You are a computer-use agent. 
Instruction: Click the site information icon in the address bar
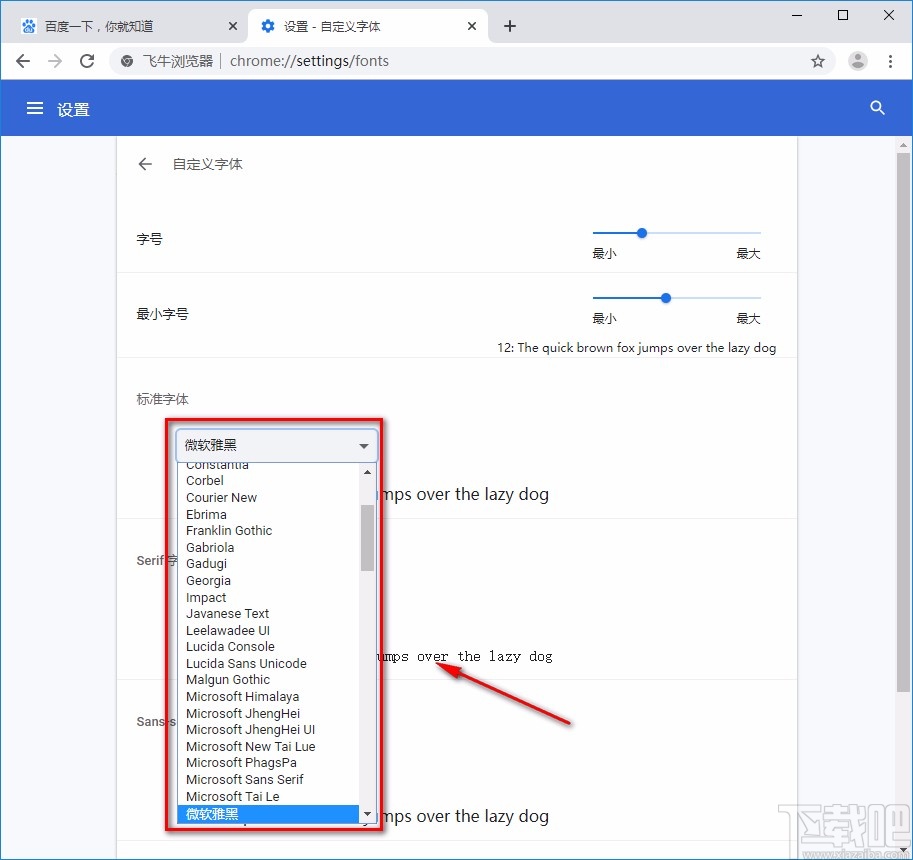click(126, 61)
